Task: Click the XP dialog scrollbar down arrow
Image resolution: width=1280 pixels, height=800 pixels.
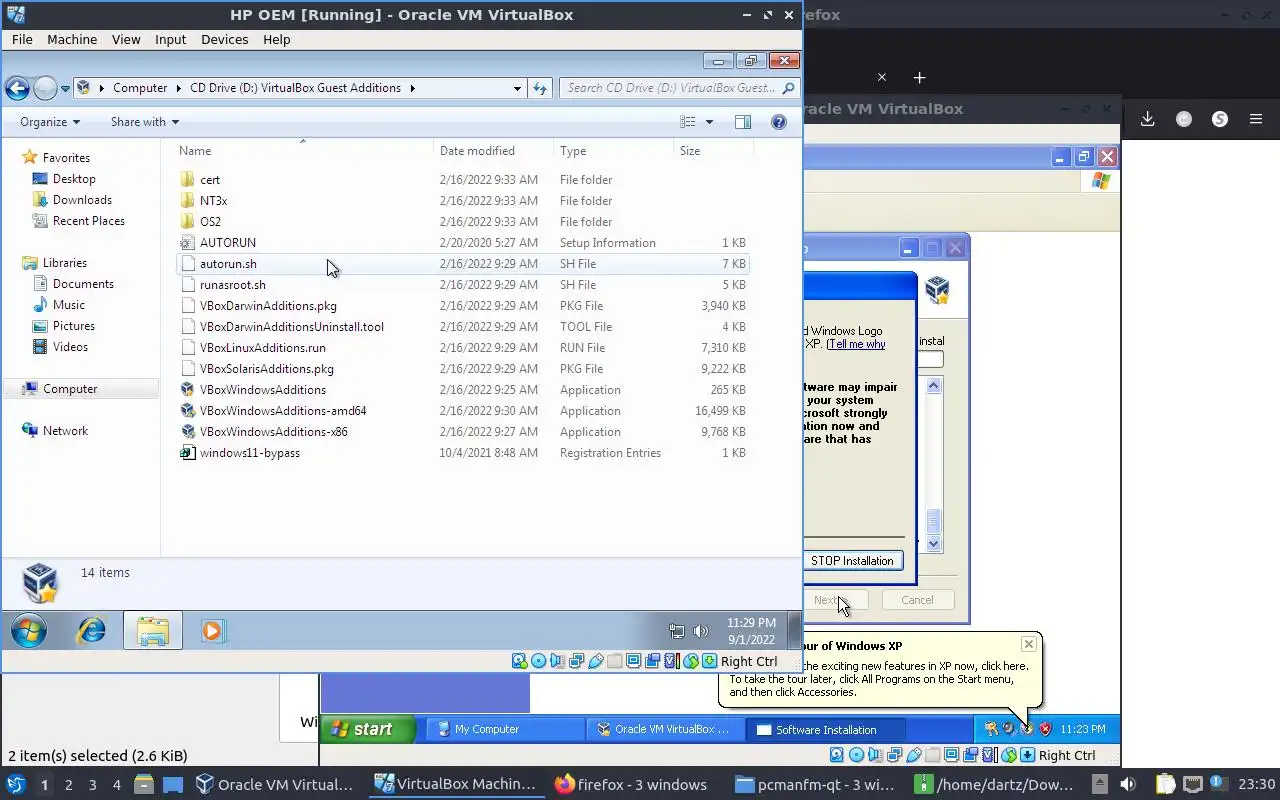Action: click(934, 544)
